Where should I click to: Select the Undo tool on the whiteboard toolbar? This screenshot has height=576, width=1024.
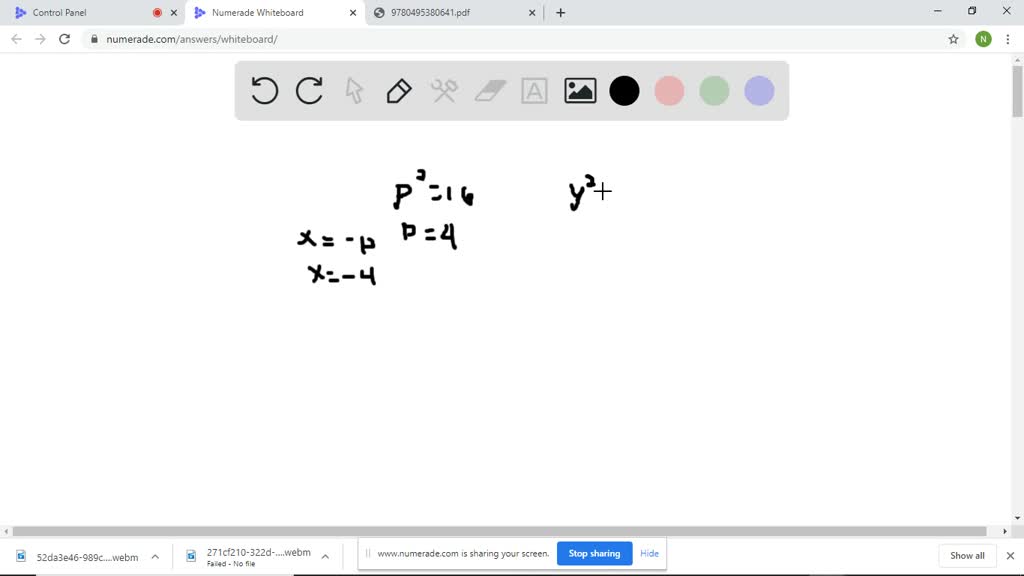pyautogui.click(x=264, y=91)
